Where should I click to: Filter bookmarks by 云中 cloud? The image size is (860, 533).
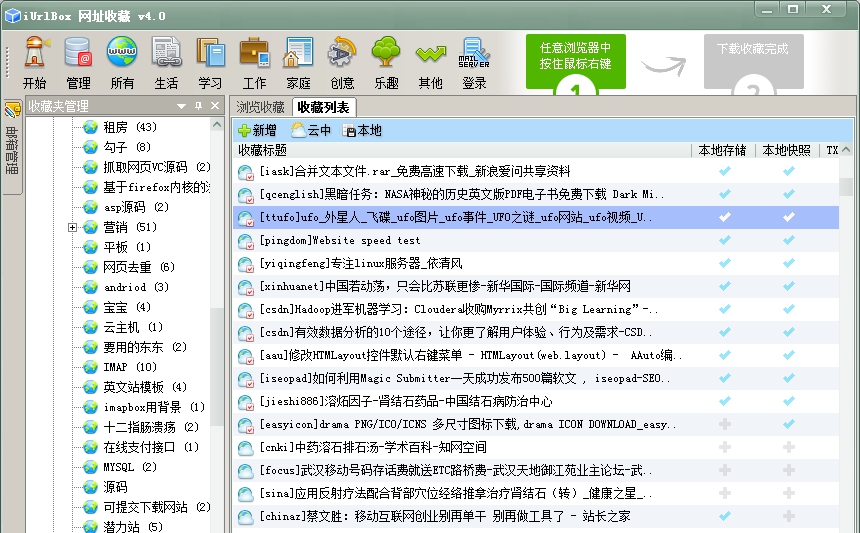point(312,131)
